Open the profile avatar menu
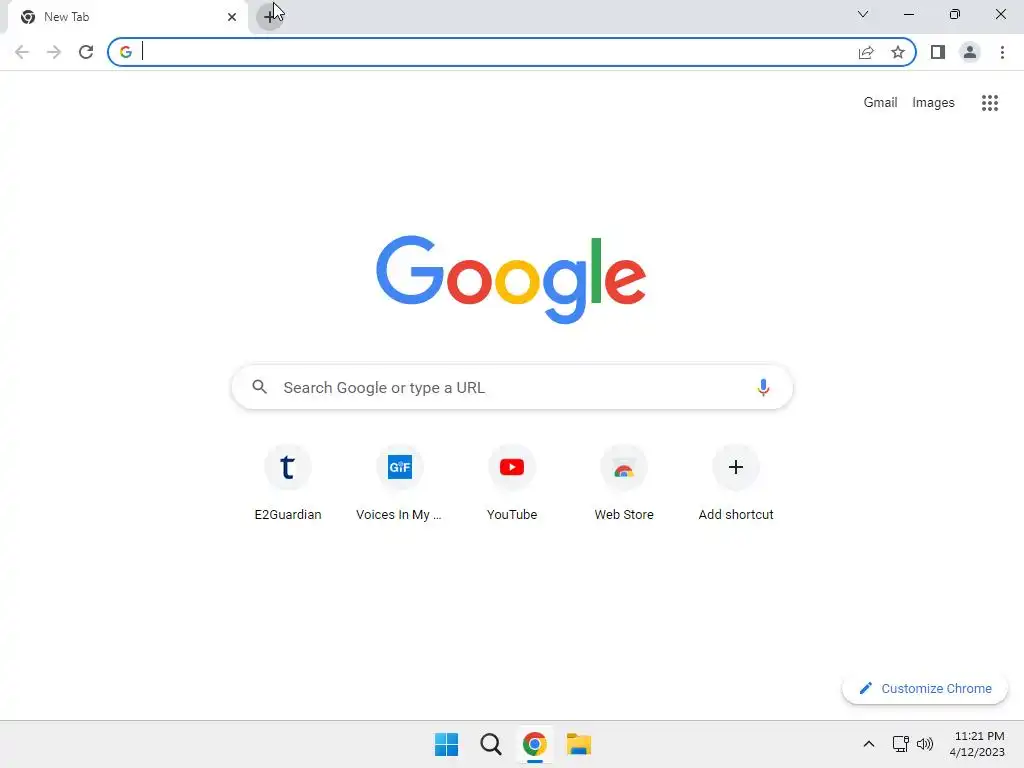 click(970, 52)
